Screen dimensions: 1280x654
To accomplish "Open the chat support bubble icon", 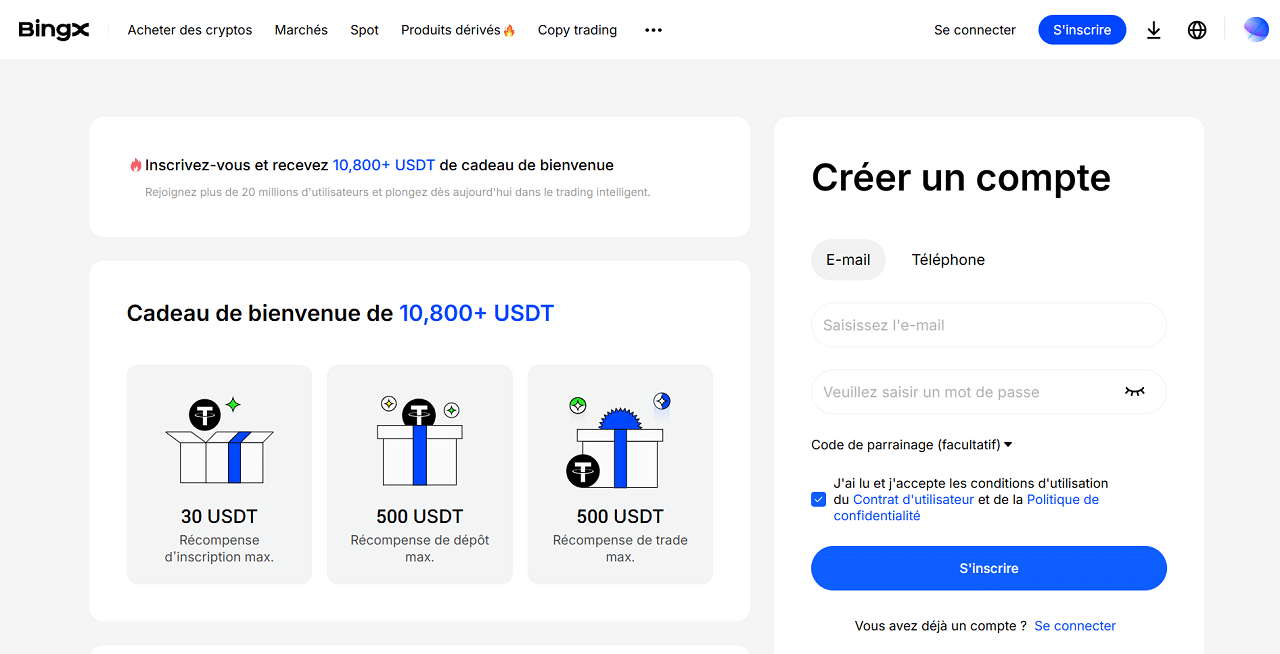I will tap(1256, 29).
